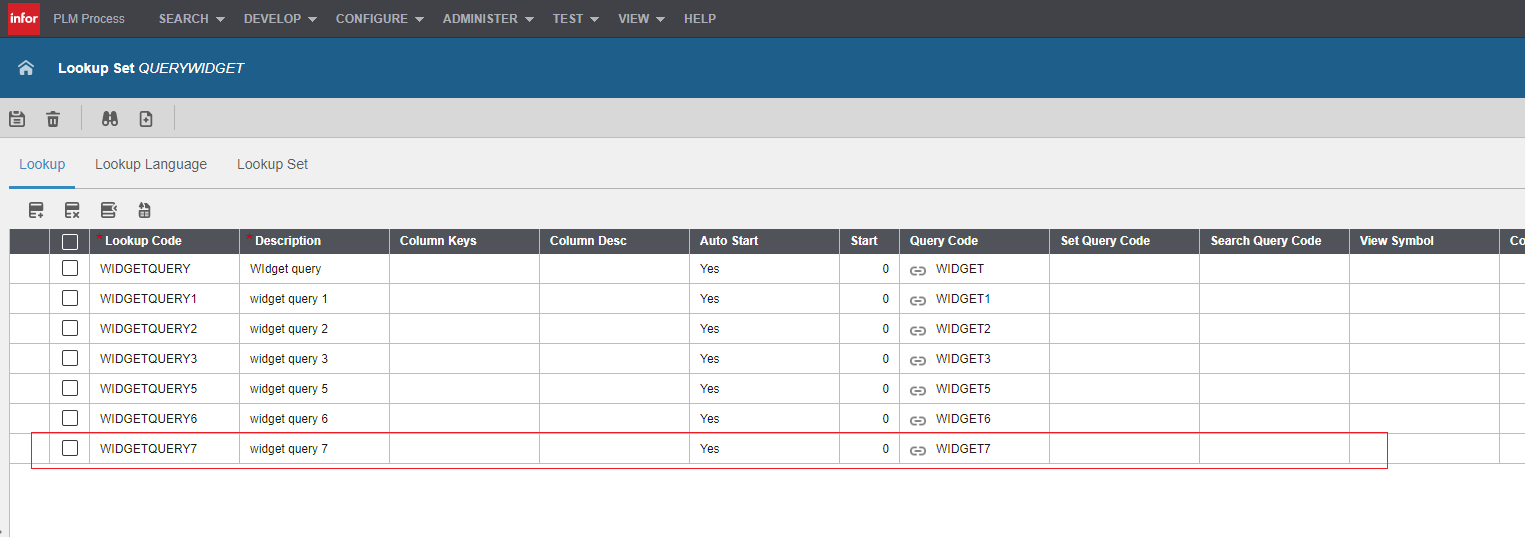
Task: Tick the select-all checkbox in grid header
Action: click(x=70, y=241)
